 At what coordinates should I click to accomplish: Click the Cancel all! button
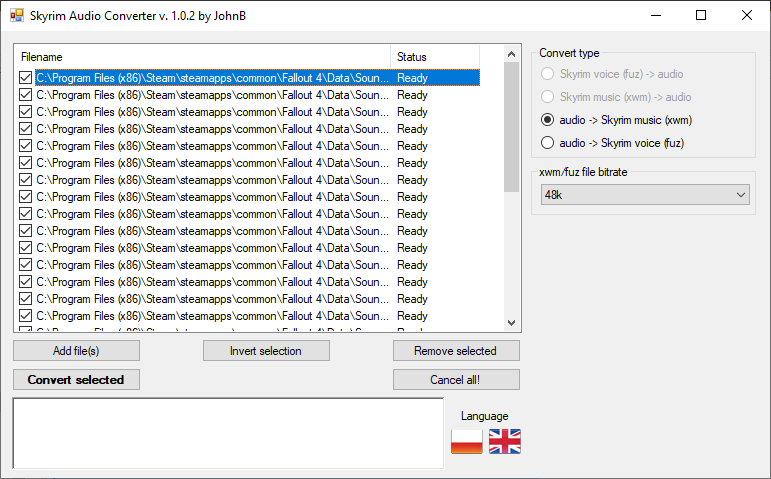pos(456,380)
